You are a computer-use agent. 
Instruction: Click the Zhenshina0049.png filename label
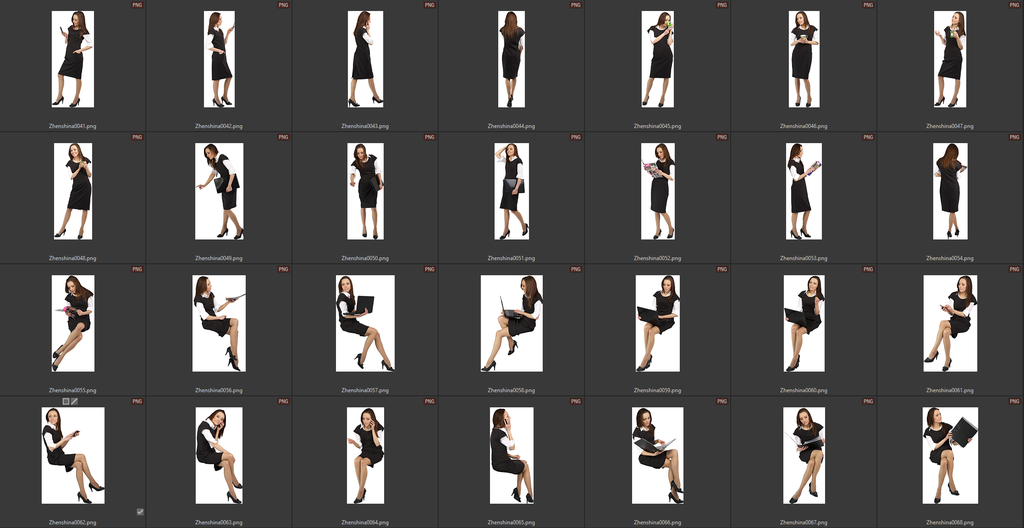tap(219, 258)
